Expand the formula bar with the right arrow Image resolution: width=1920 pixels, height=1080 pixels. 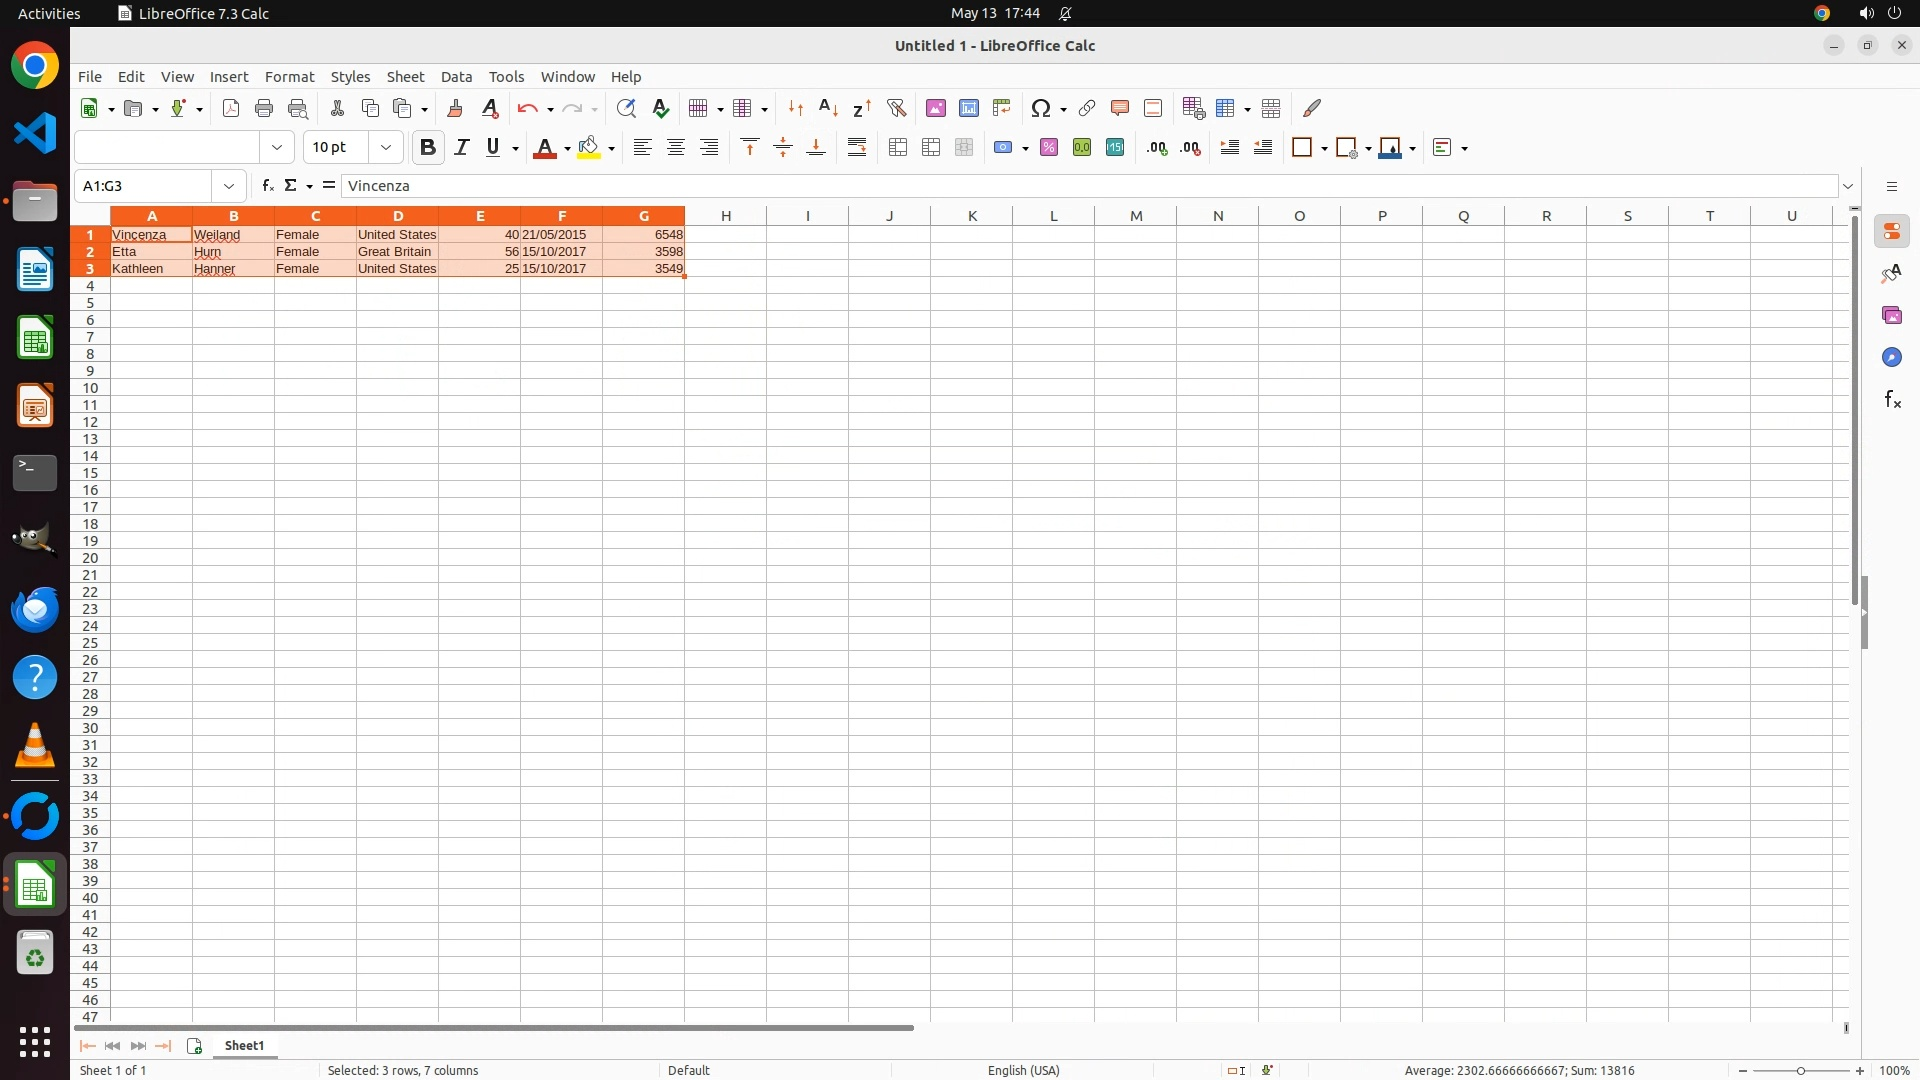[1848, 186]
